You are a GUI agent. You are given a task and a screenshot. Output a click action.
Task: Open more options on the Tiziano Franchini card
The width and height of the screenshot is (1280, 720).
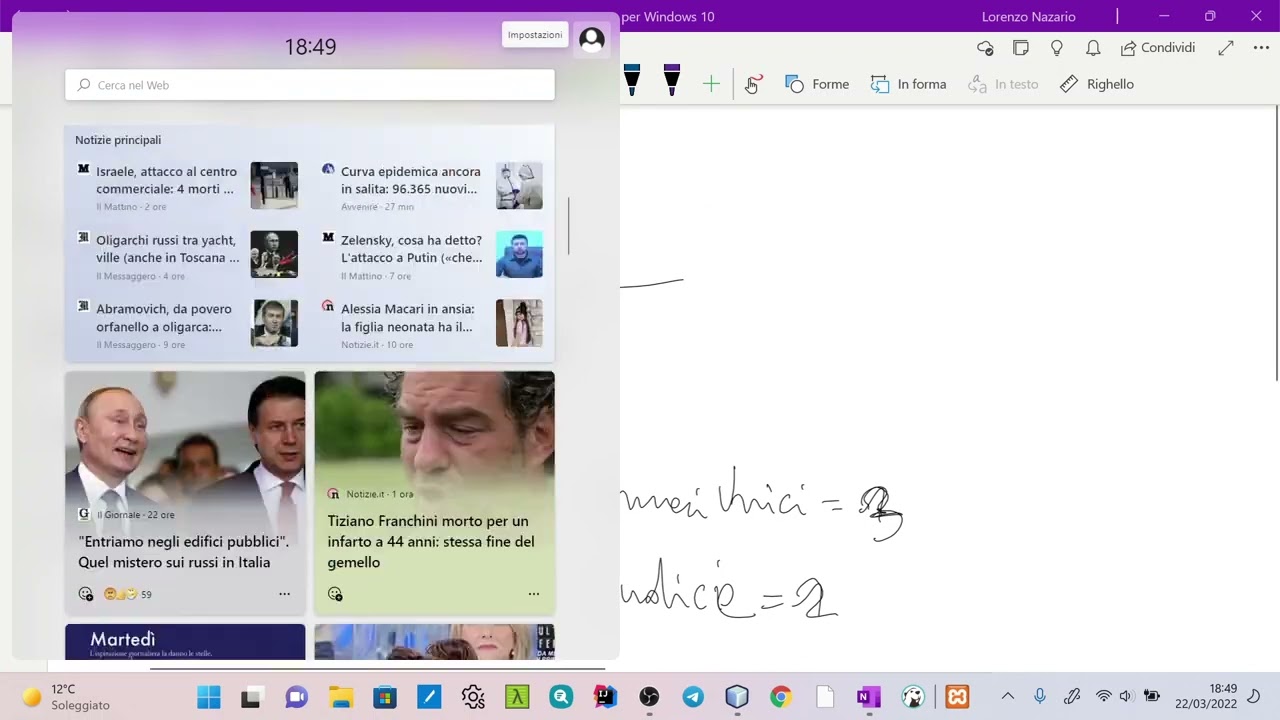point(533,594)
